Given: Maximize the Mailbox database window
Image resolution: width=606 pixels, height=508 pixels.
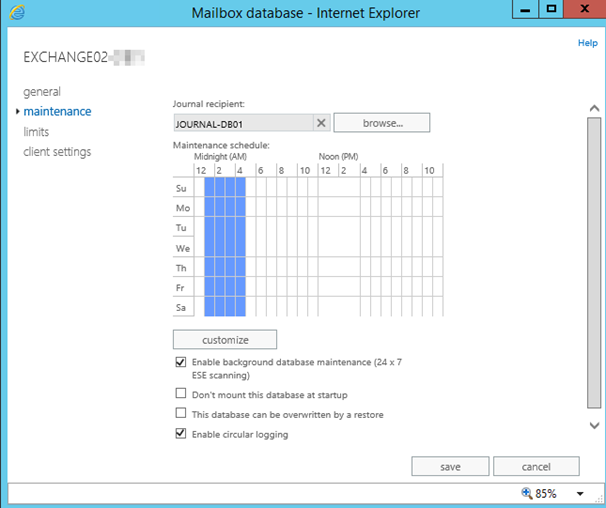Looking at the screenshot, I should pyautogui.click(x=551, y=9).
